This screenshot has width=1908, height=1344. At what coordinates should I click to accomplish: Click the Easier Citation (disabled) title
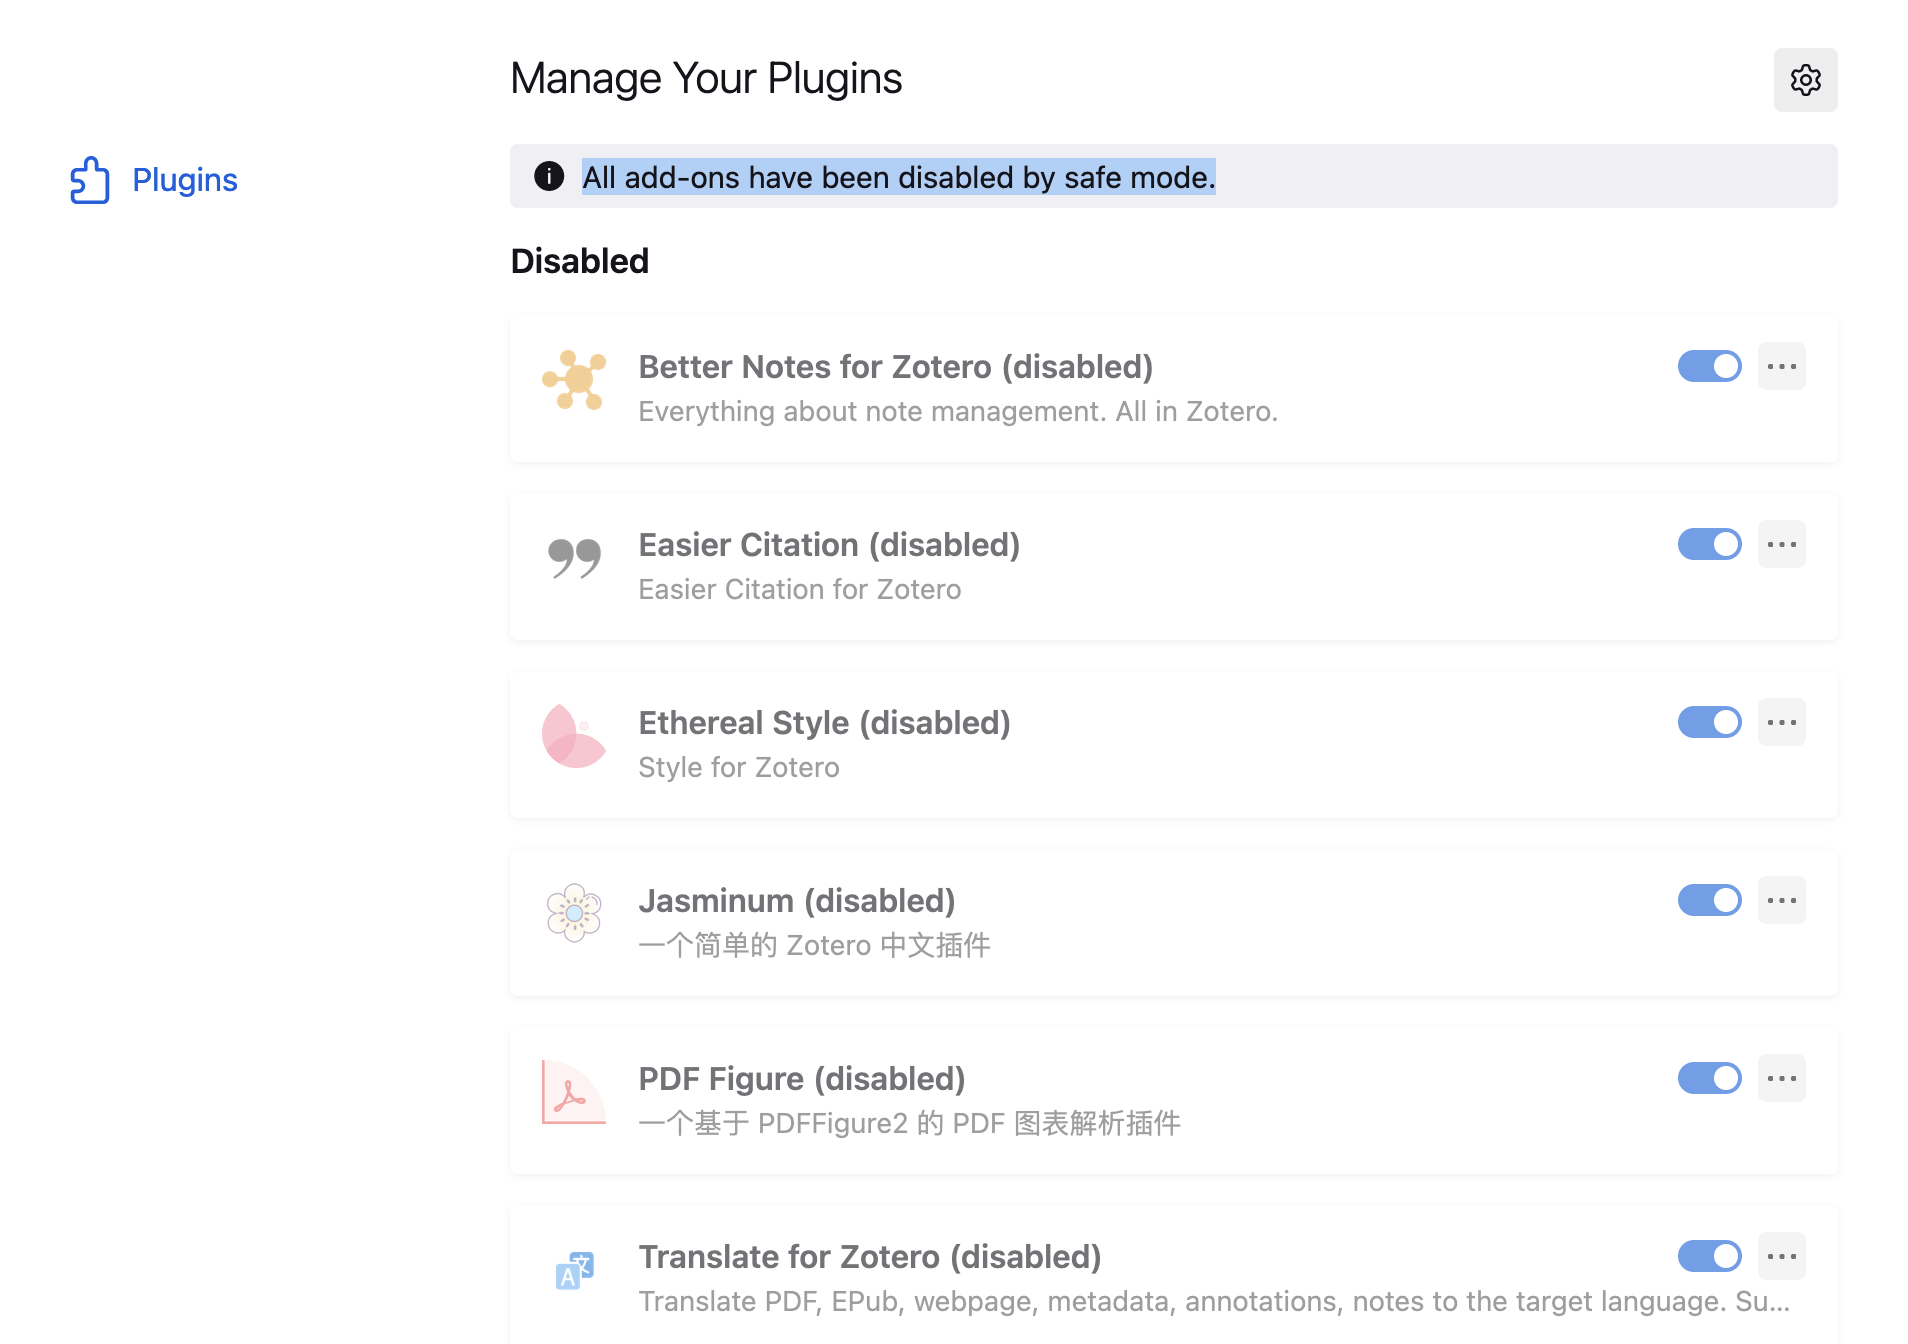click(x=829, y=545)
